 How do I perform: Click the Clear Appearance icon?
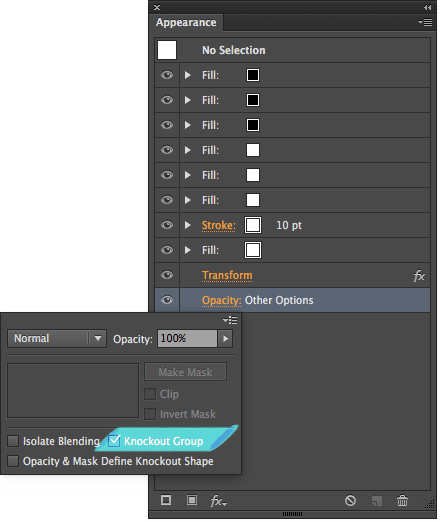[350, 500]
